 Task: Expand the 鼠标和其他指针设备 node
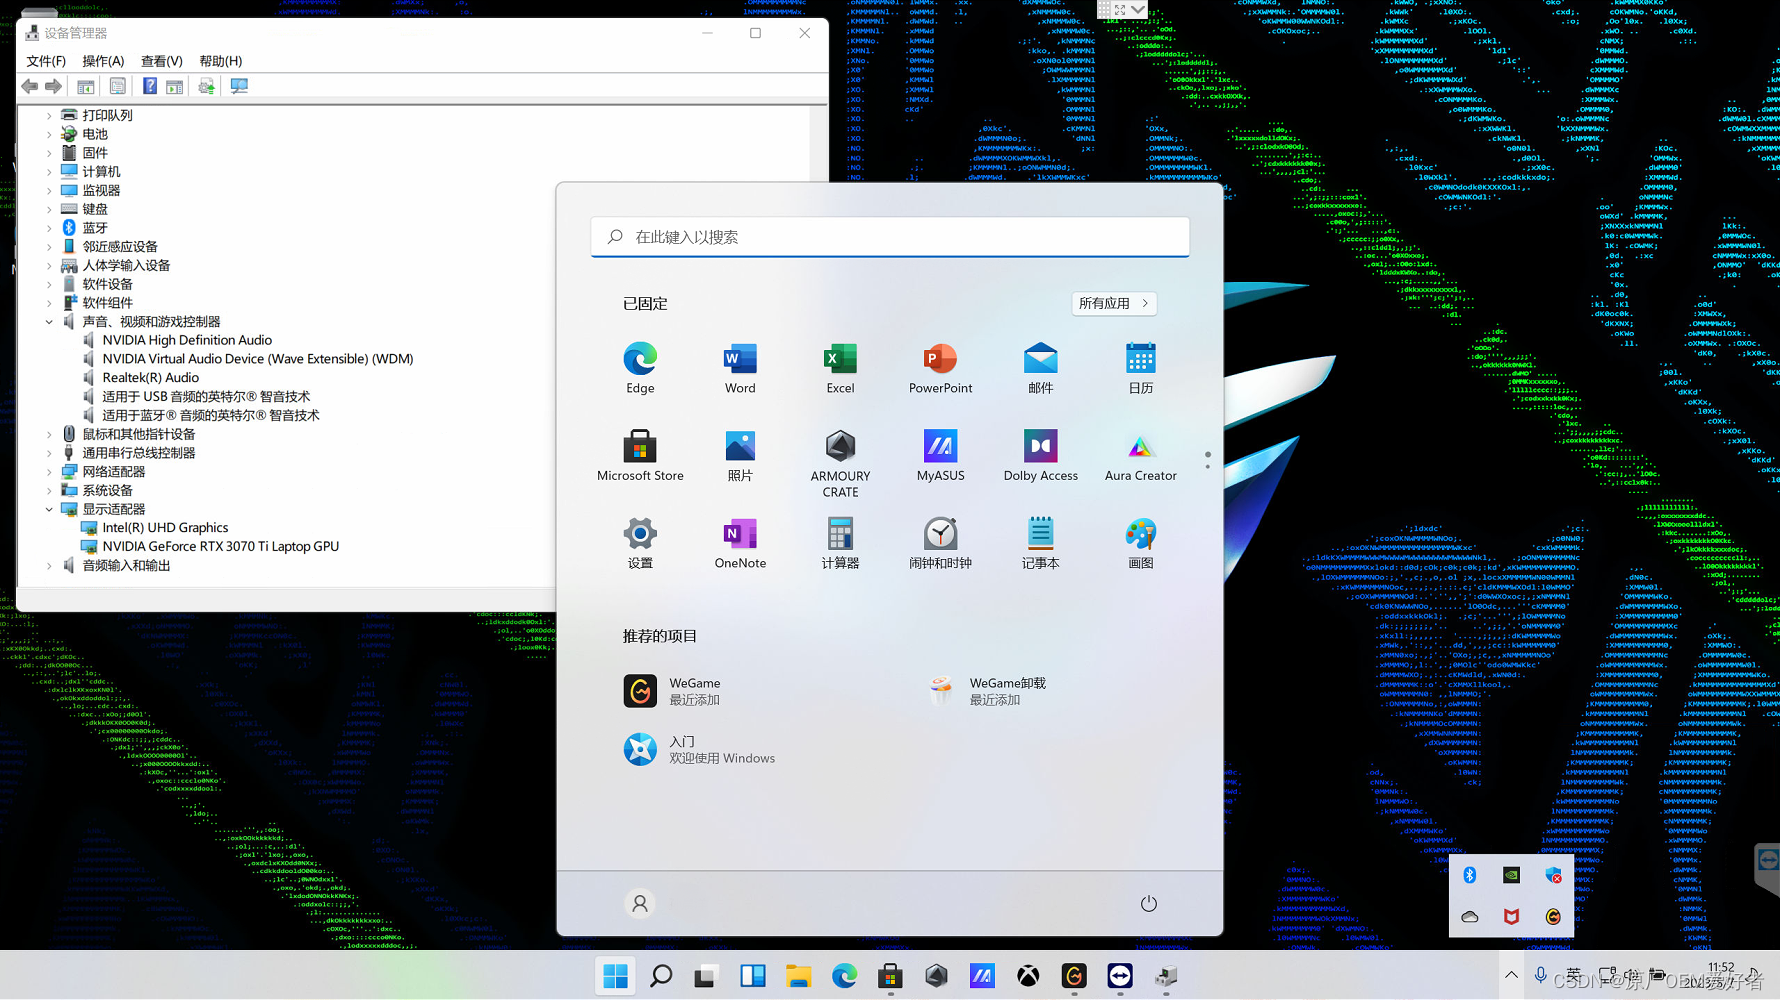pyautogui.click(x=49, y=434)
